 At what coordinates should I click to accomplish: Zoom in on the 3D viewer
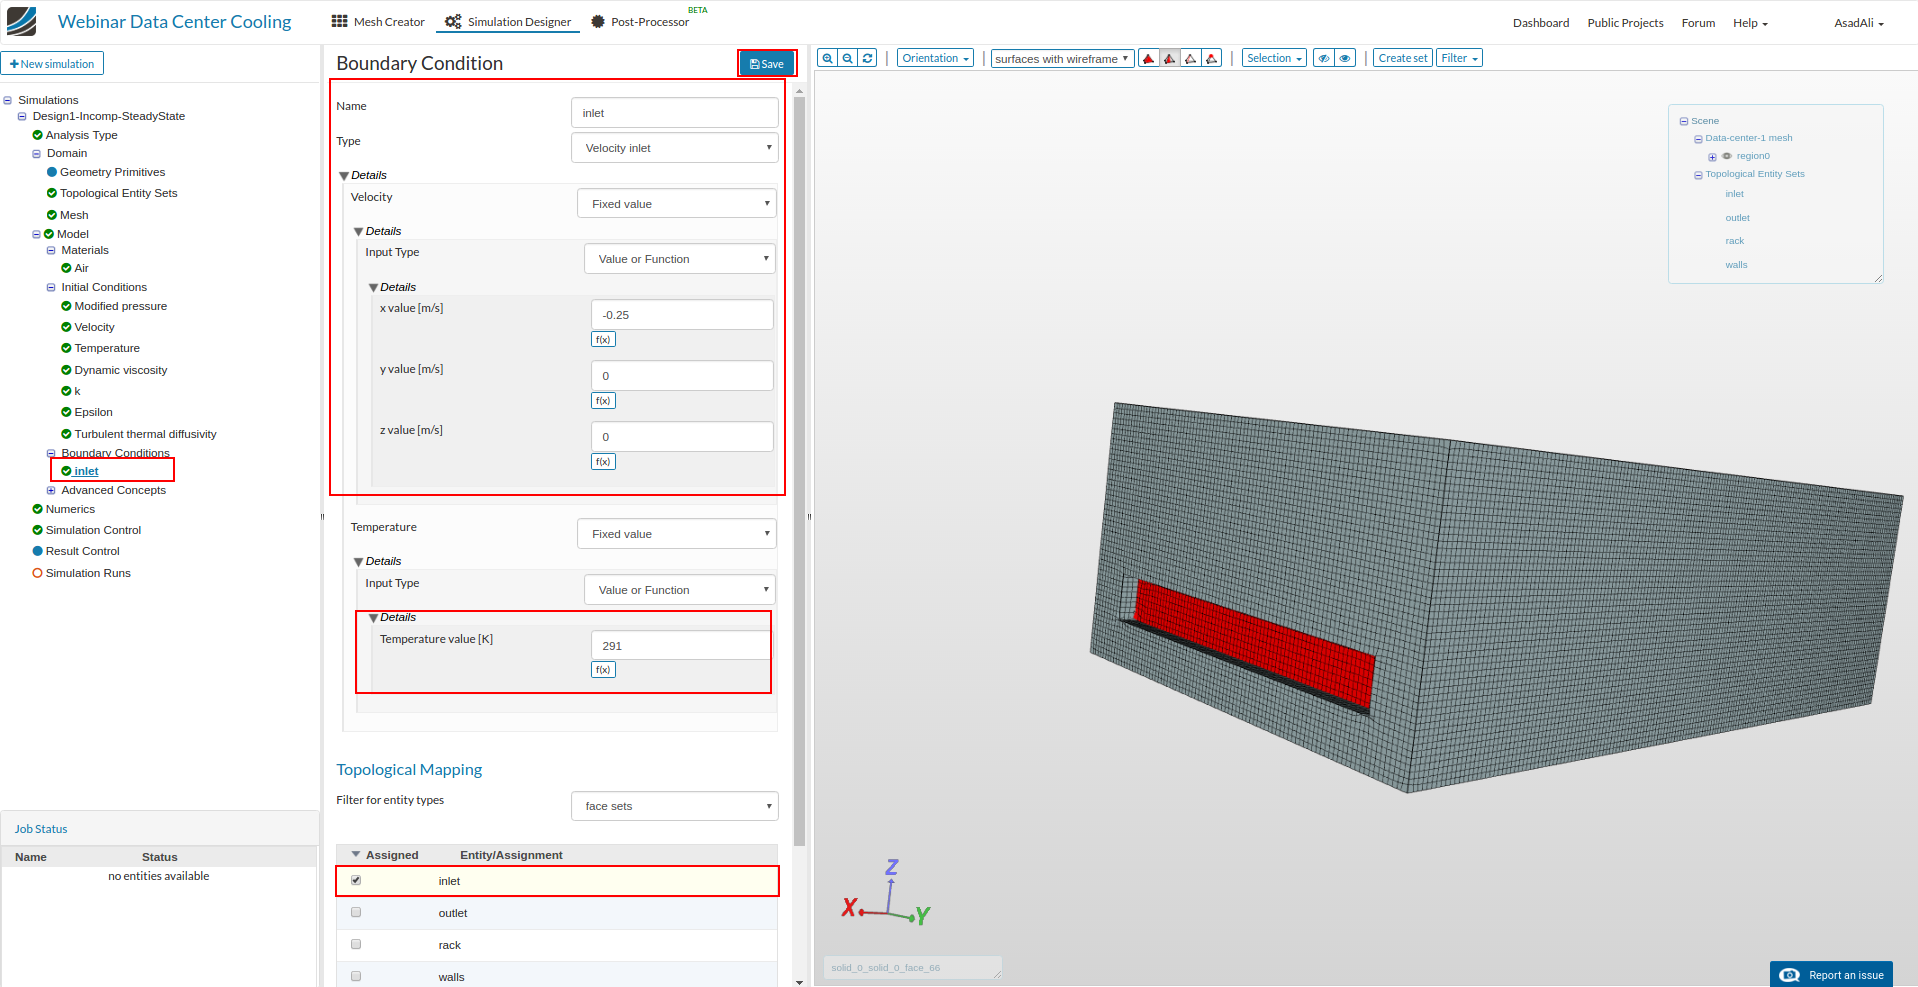click(x=827, y=58)
